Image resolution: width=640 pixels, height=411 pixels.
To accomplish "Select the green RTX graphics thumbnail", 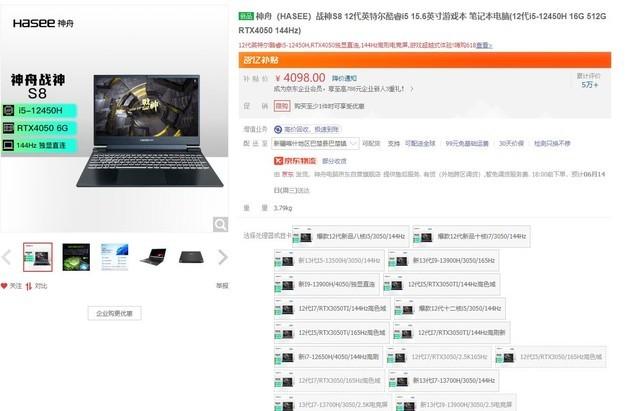I will [x=76, y=257].
